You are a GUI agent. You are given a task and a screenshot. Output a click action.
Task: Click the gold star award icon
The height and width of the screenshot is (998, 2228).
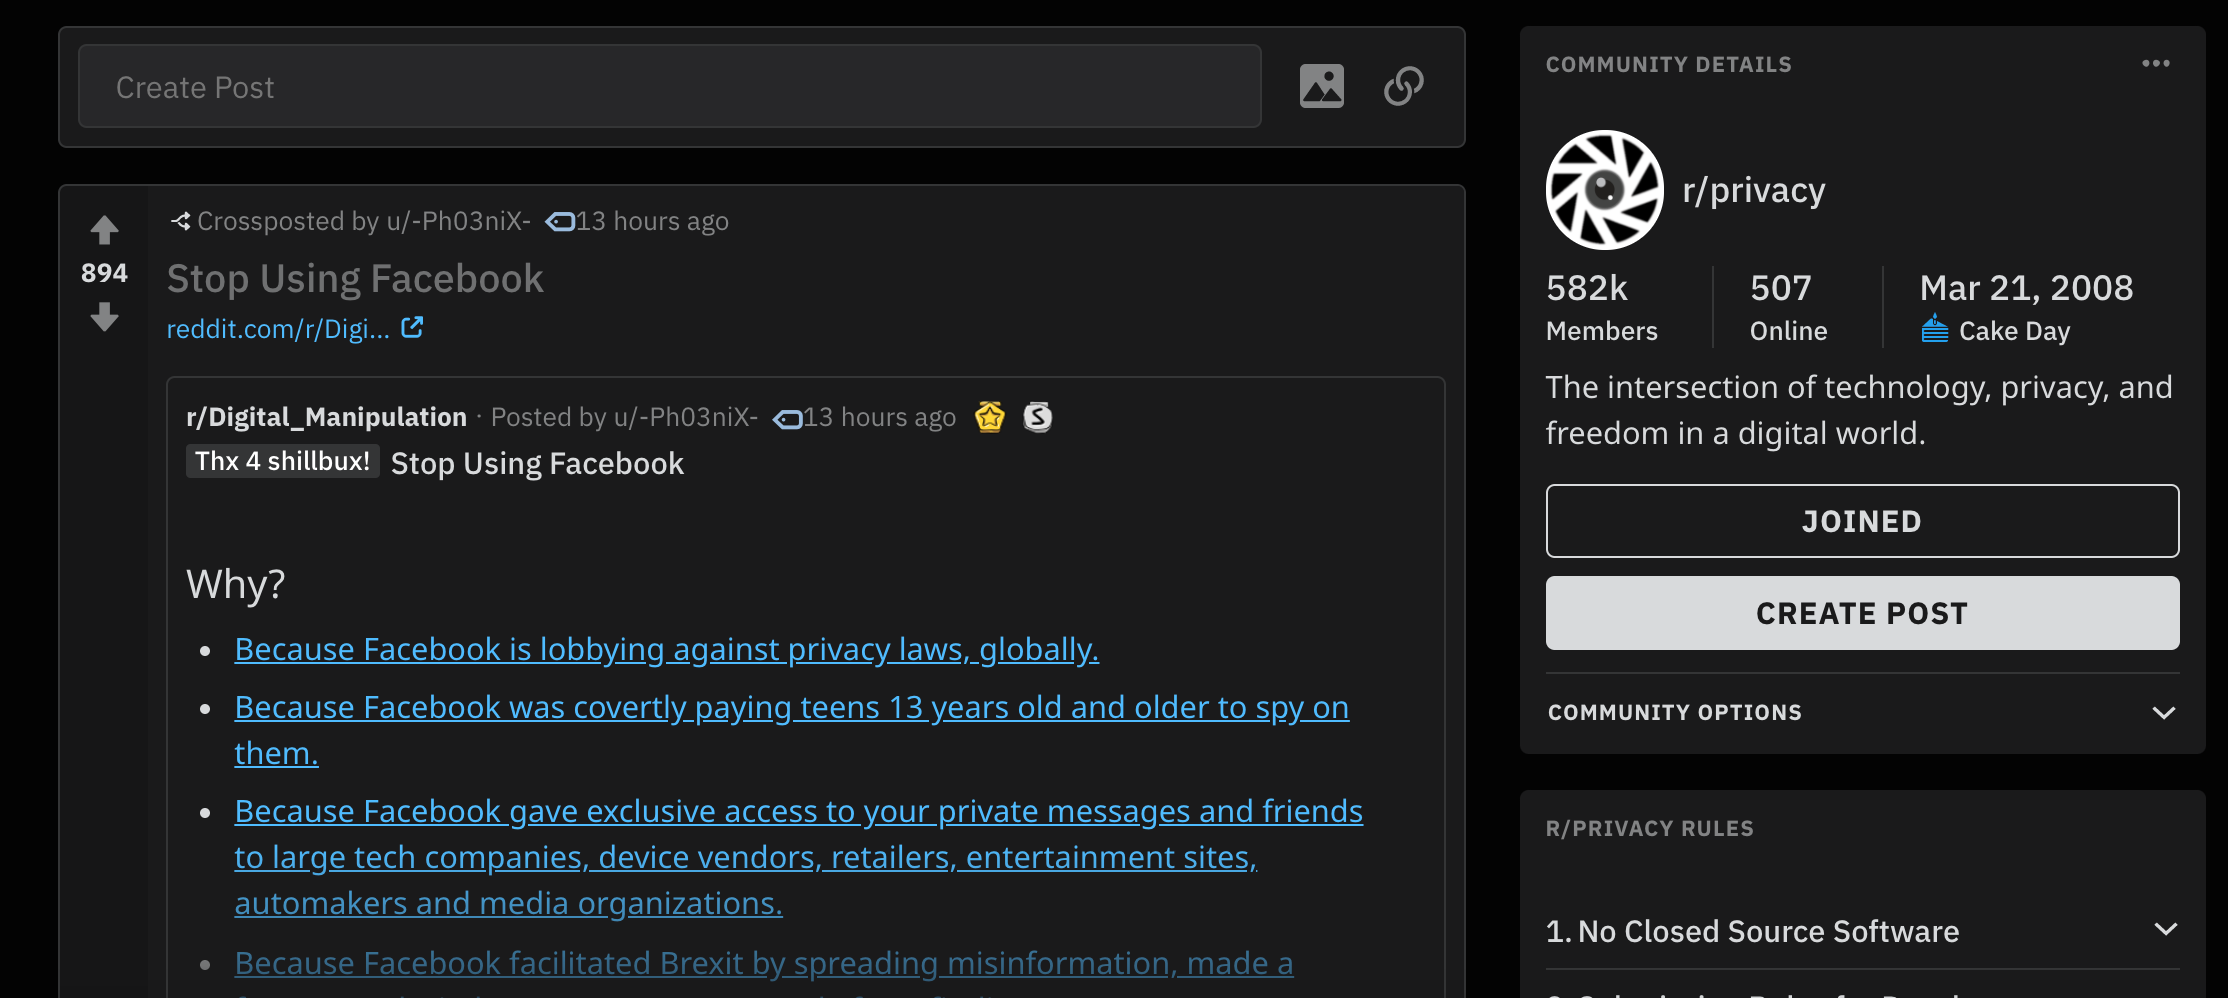[x=990, y=416]
